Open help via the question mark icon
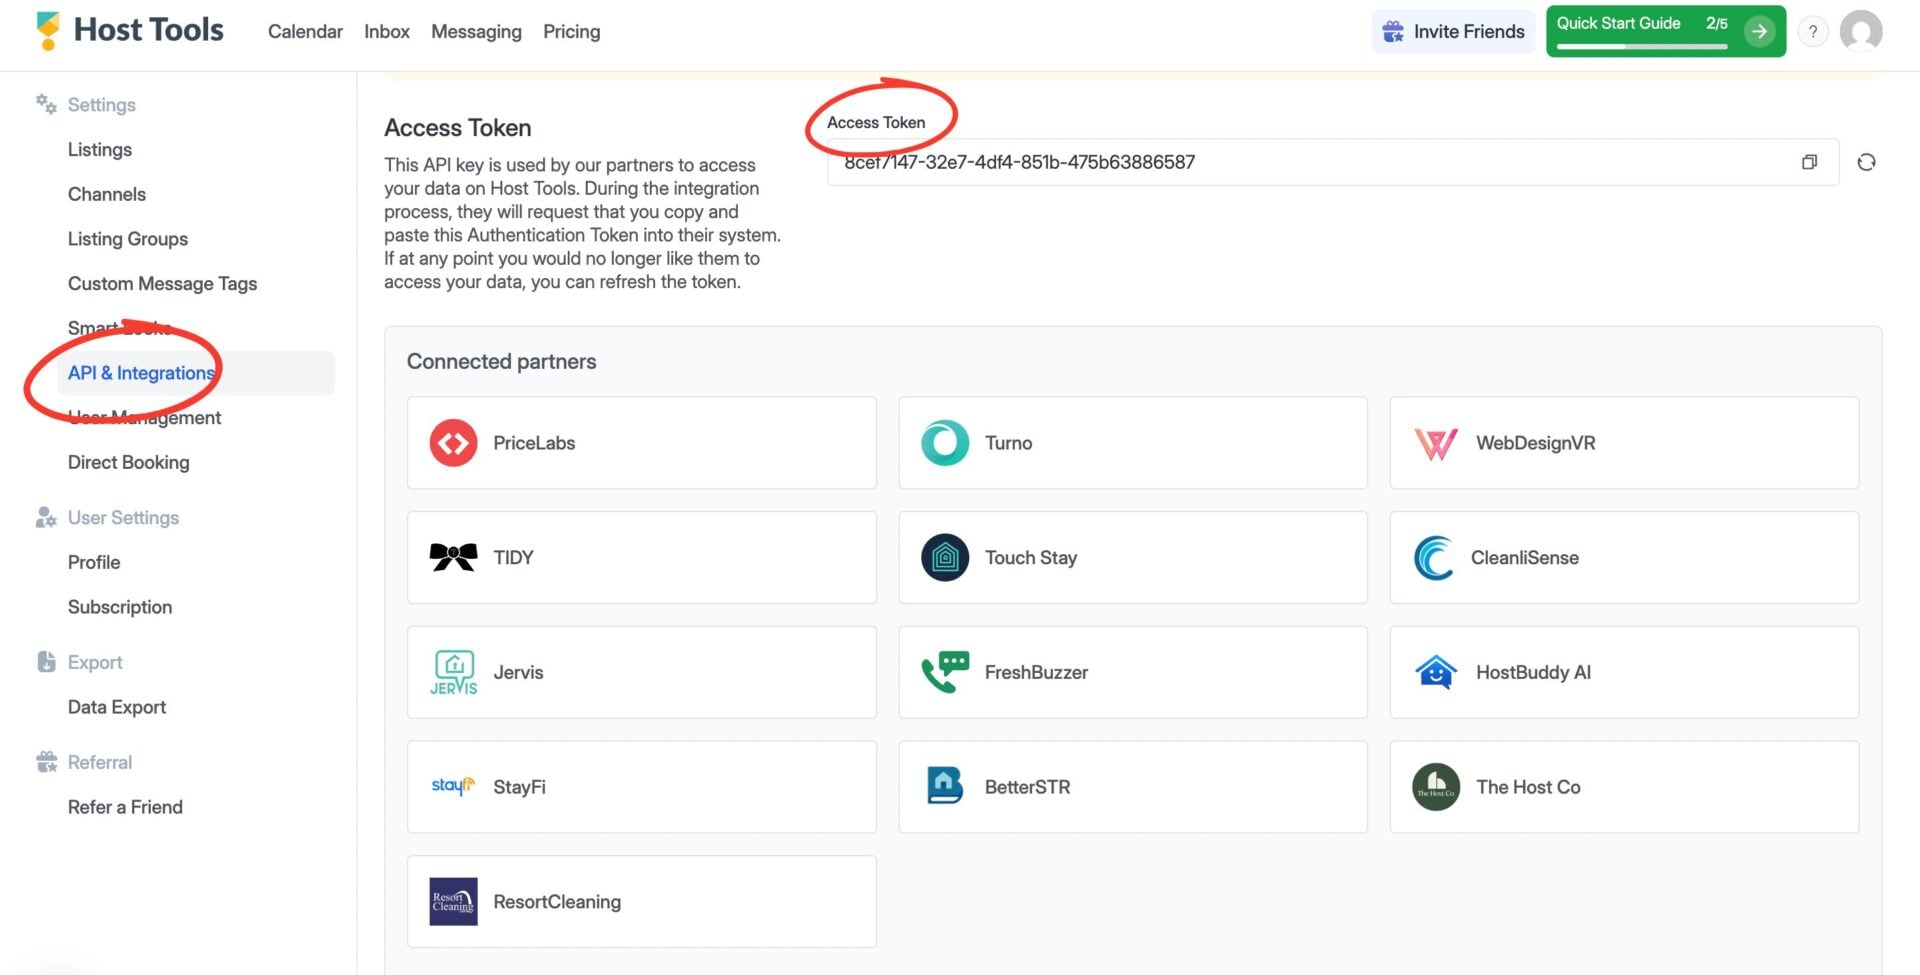 [x=1812, y=31]
